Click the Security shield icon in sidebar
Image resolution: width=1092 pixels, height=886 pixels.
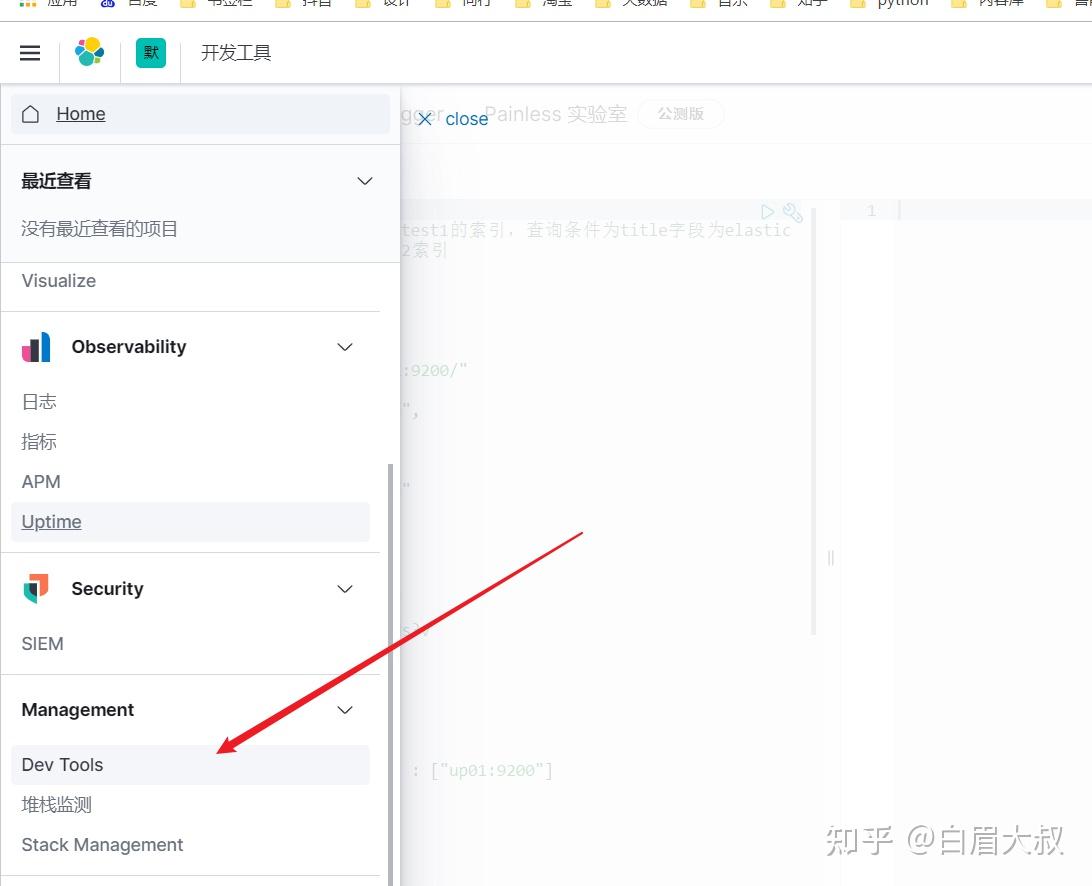[37, 589]
